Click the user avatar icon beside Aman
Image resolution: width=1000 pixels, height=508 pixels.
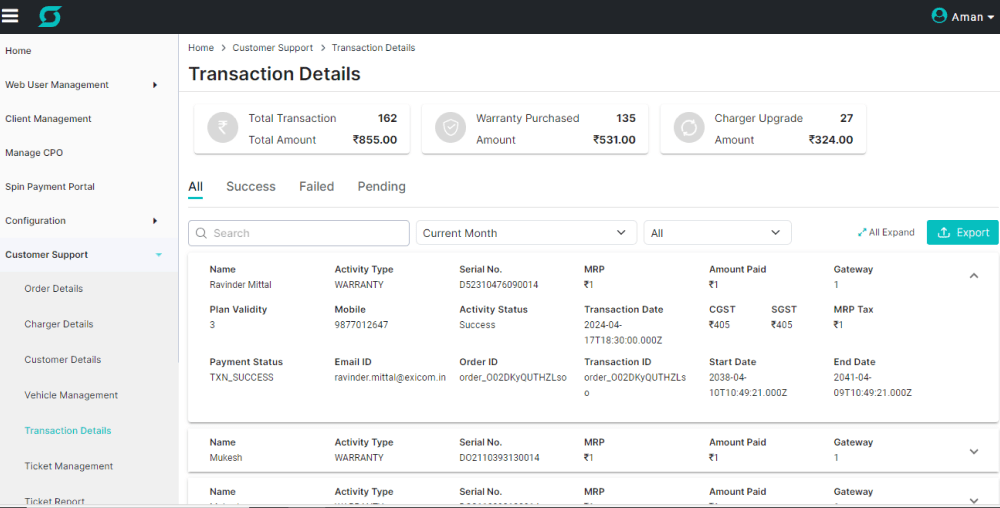938,16
